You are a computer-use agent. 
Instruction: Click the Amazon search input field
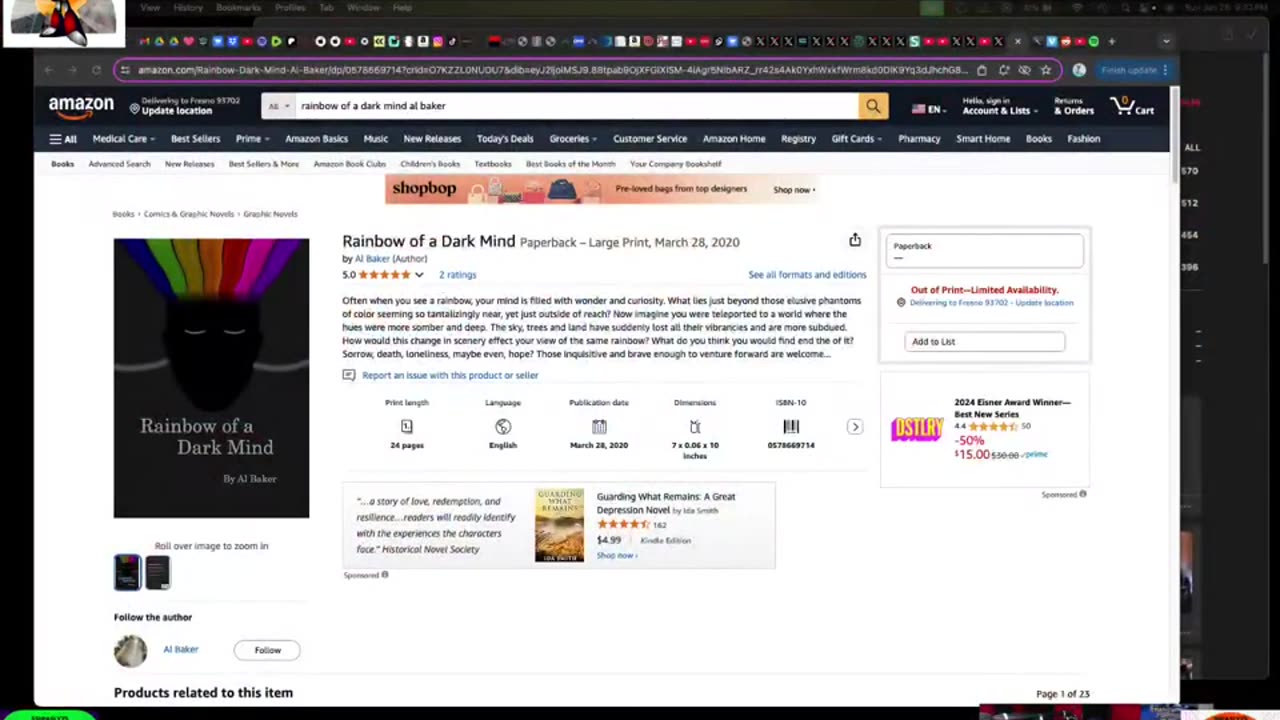pyautogui.click(x=576, y=105)
